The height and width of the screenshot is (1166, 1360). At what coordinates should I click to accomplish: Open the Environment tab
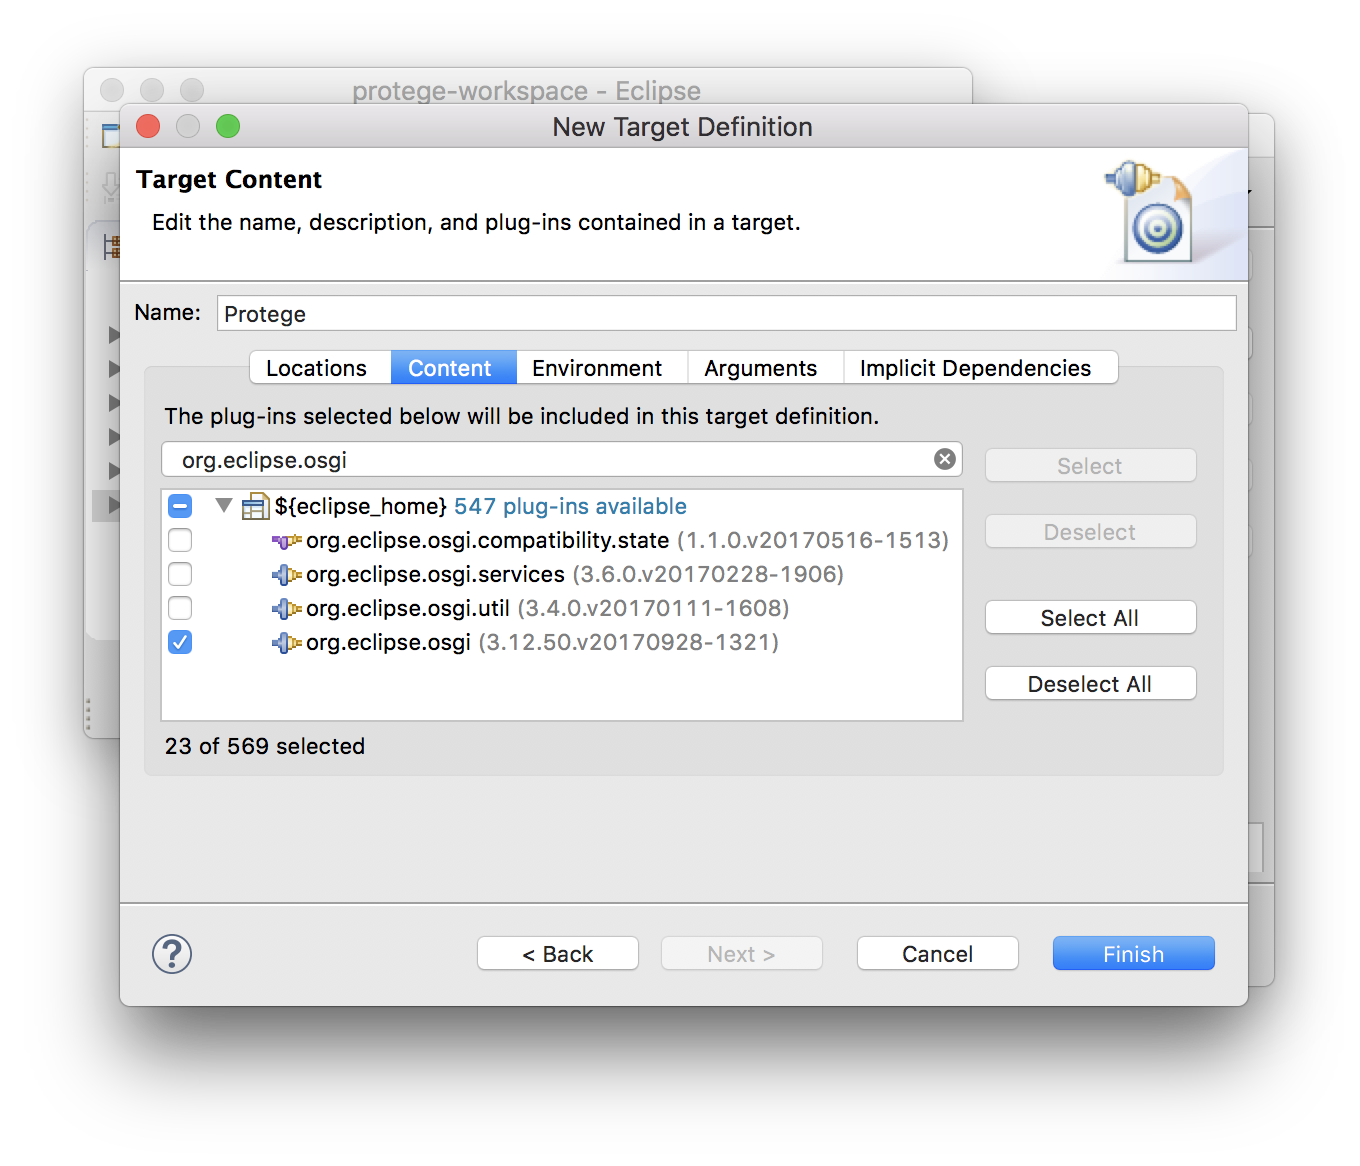(601, 368)
